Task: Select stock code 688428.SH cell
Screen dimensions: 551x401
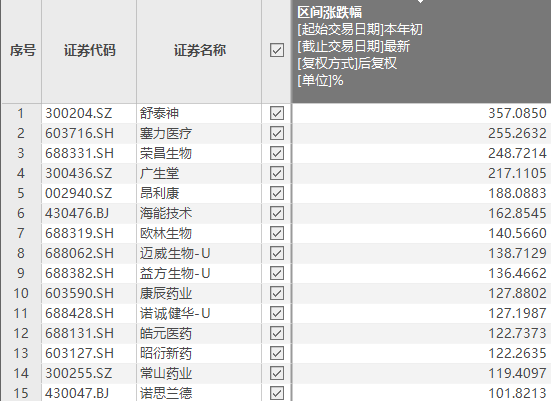Action: coord(89,313)
